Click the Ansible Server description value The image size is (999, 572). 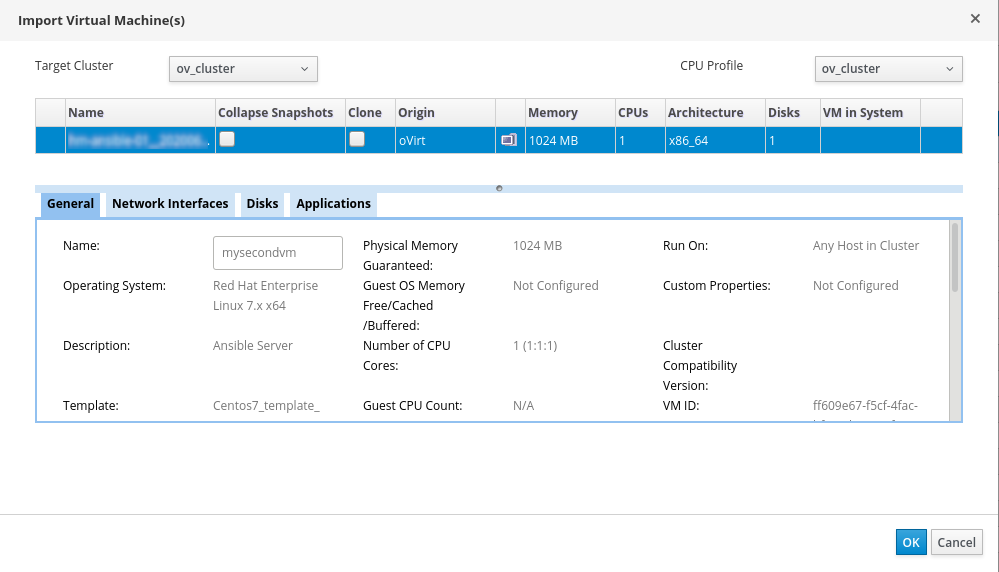tap(253, 346)
